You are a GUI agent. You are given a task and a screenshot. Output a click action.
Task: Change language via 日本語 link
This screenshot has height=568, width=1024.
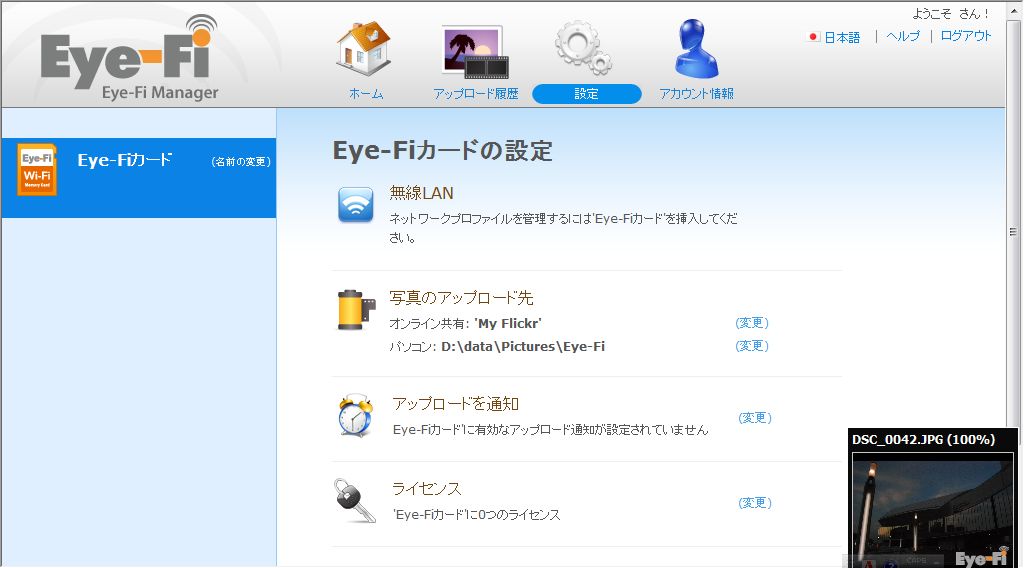point(842,37)
